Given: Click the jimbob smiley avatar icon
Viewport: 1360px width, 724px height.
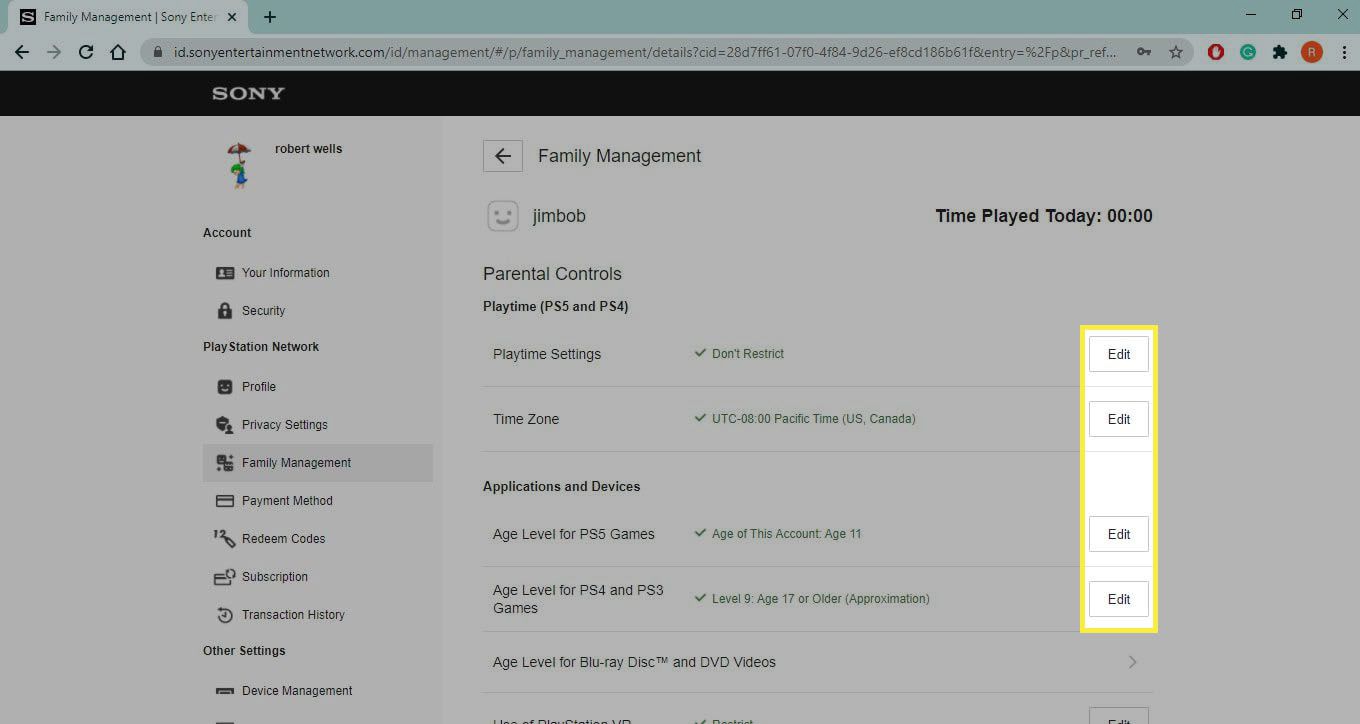Looking at the screenshot, I should (502, 216).
